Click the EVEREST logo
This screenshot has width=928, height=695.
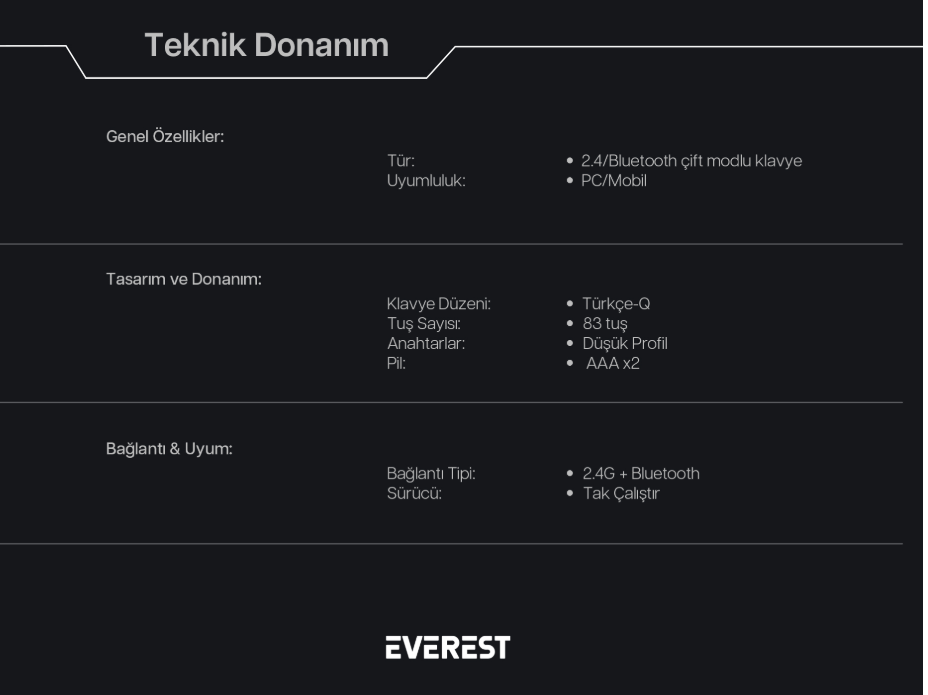tap(447, 647)
